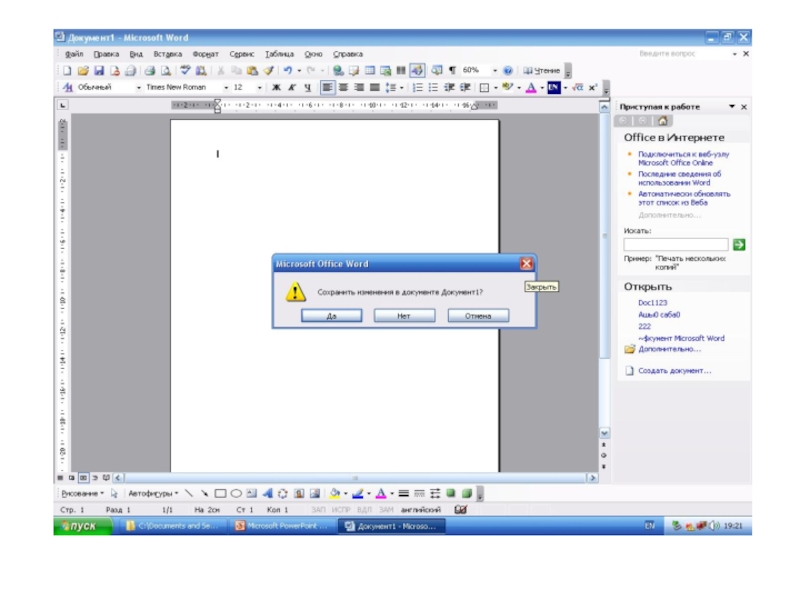The width and height of the screenshot is (800, 600).
Task: Undo the last action
Action: click(288, 70)
